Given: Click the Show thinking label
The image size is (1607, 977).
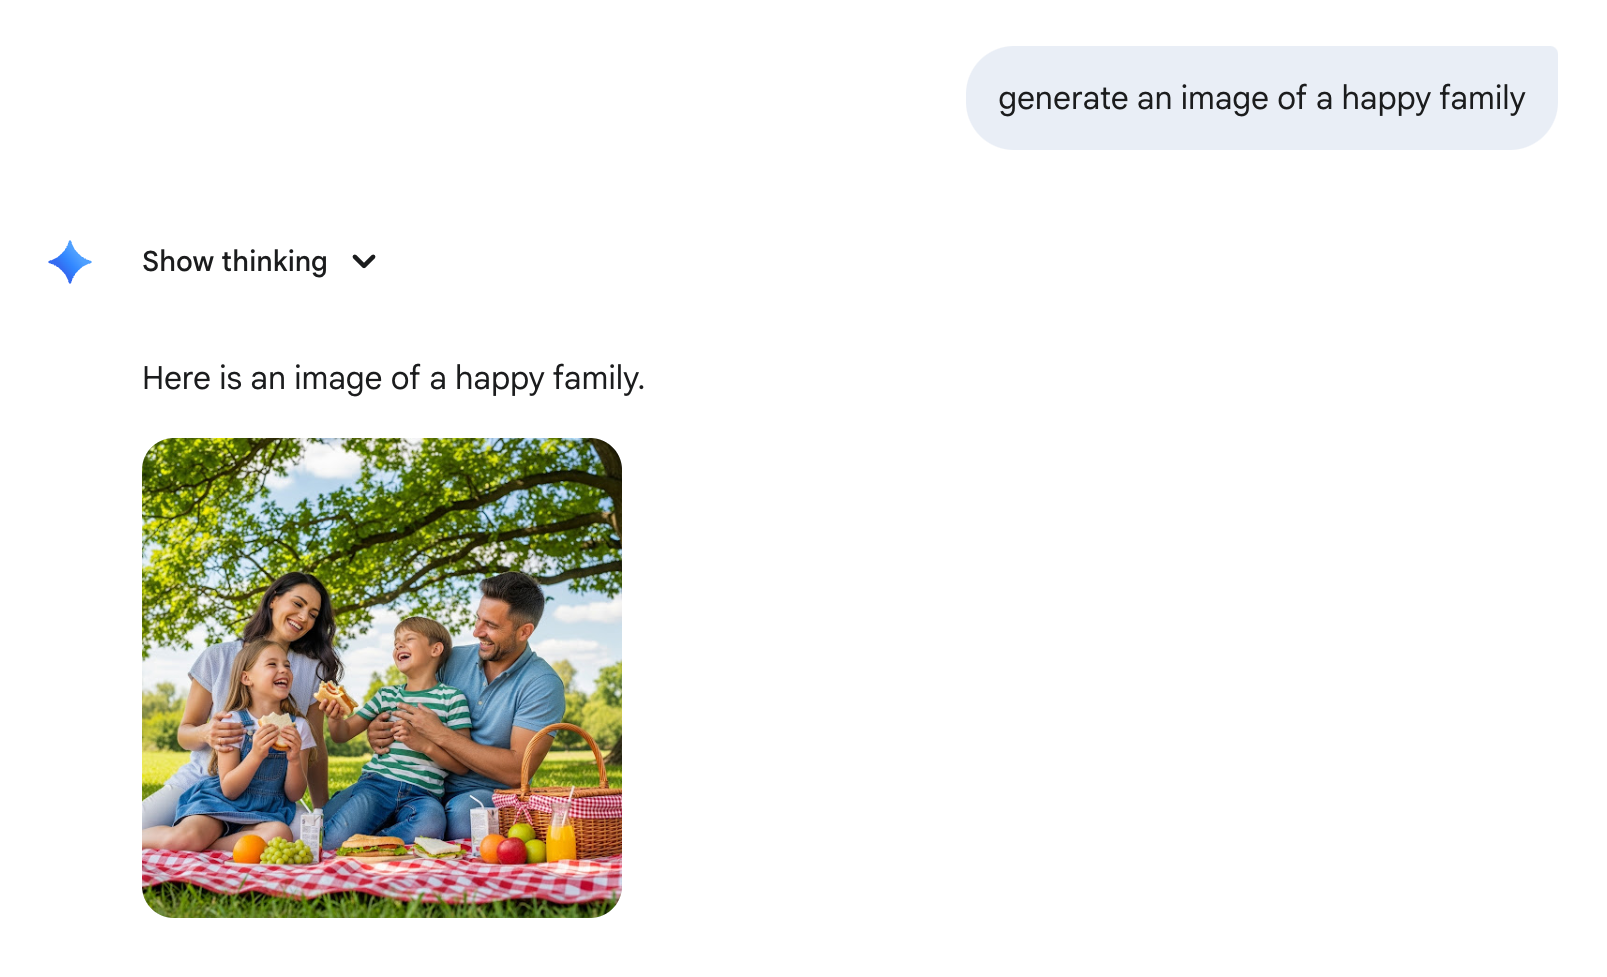Looking at the screenshot, I should point(234,262).
